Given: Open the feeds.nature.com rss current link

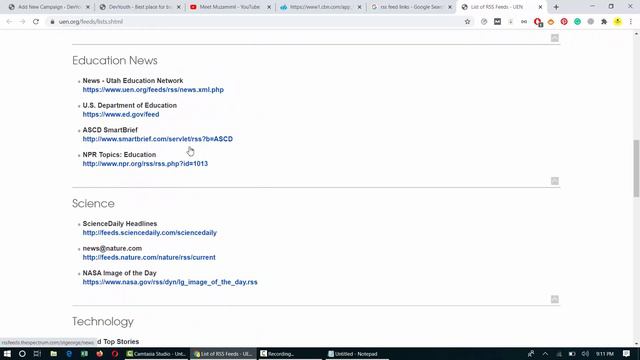Looking at the screenshot, I should pos(149,258).
